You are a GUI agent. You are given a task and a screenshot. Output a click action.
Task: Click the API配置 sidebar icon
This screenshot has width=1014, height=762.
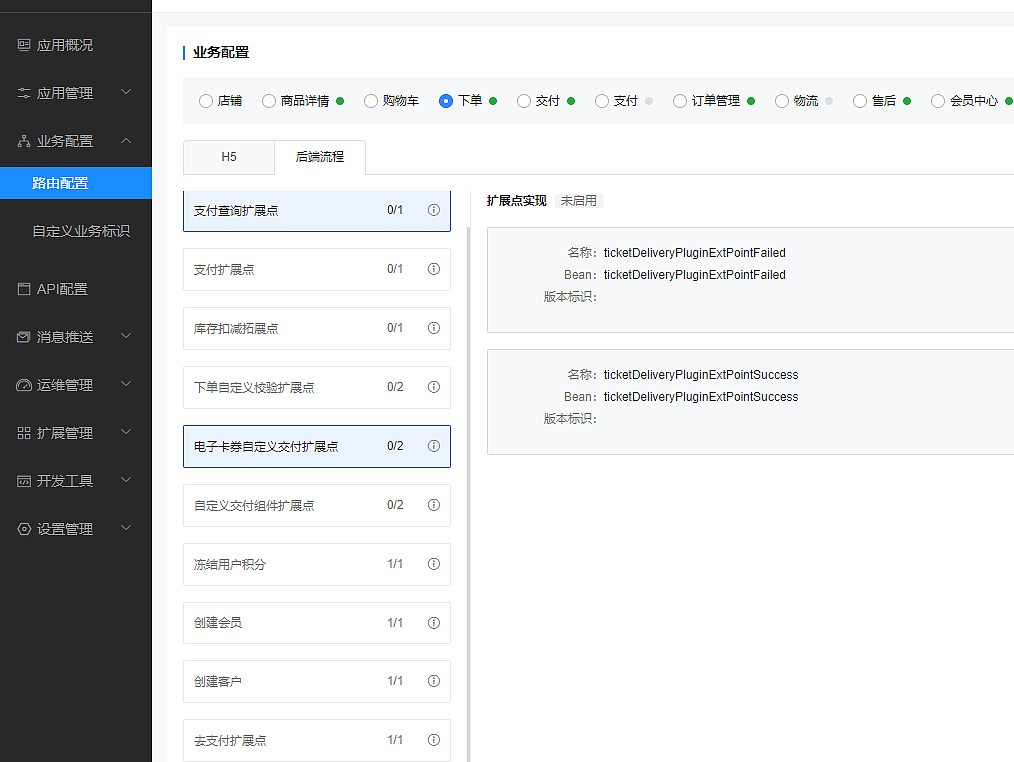point(24,289)
